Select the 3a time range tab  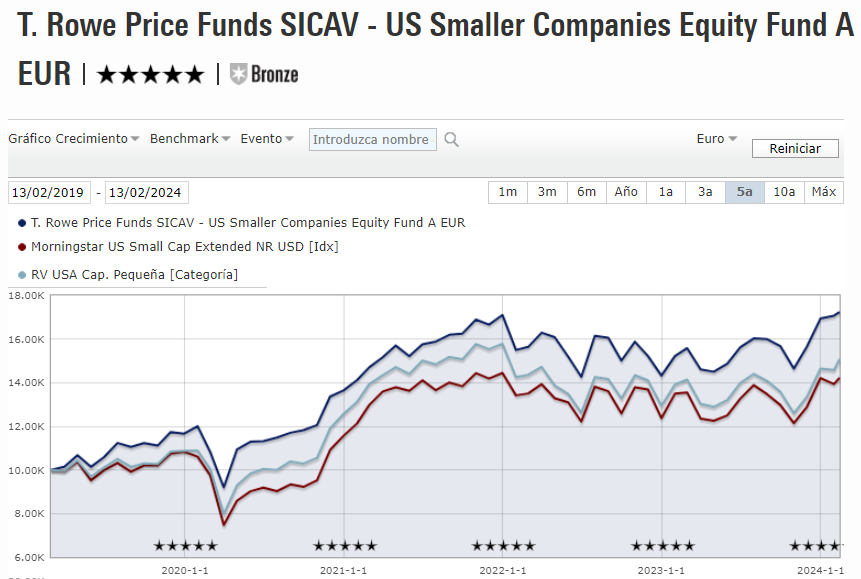[705, 192]
